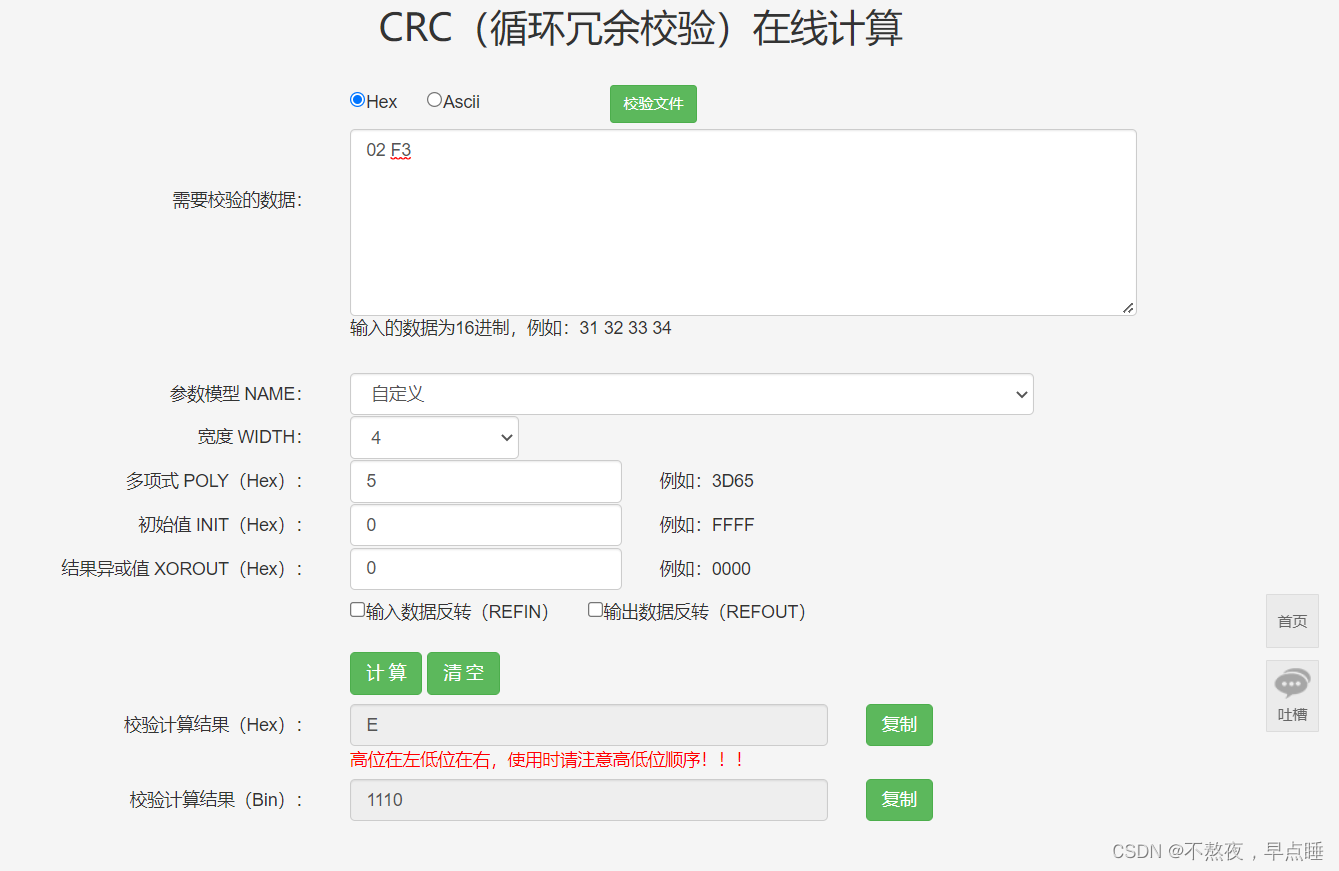
Task: Click the page title CRC 在线计算
Action: pyautogui.click(x=641, y=29)
